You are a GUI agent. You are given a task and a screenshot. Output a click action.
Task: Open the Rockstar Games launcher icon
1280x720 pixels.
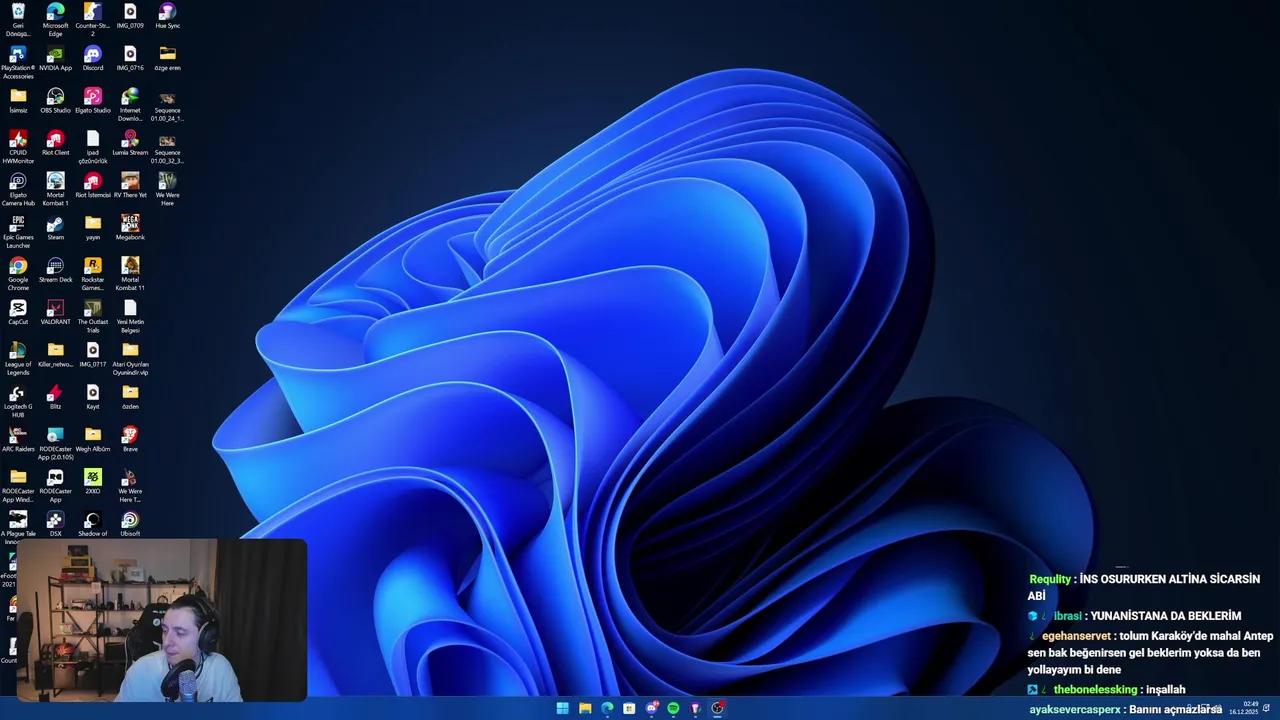click(93, 267)
